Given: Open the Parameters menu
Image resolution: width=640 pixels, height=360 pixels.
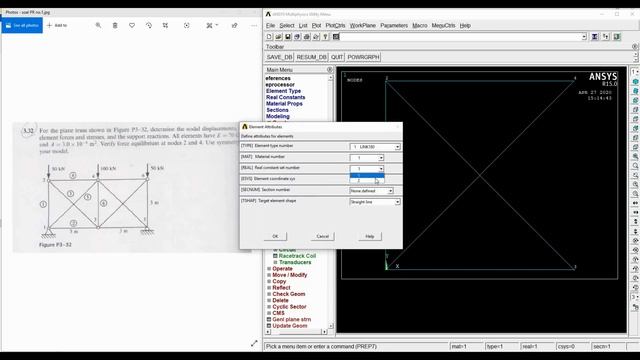Looking at the screenshot, I should click(394, 25).
